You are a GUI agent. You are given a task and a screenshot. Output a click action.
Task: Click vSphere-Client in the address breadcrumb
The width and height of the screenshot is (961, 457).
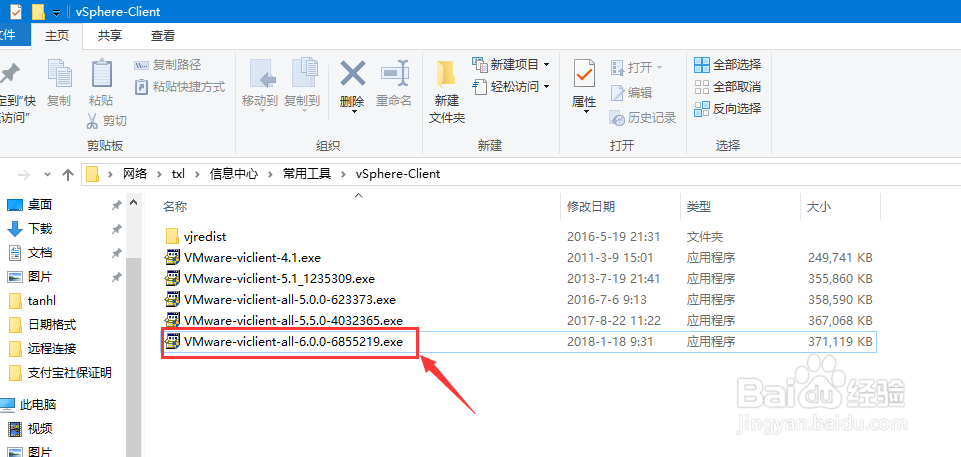pyautogui.click(x=398, y=174)
